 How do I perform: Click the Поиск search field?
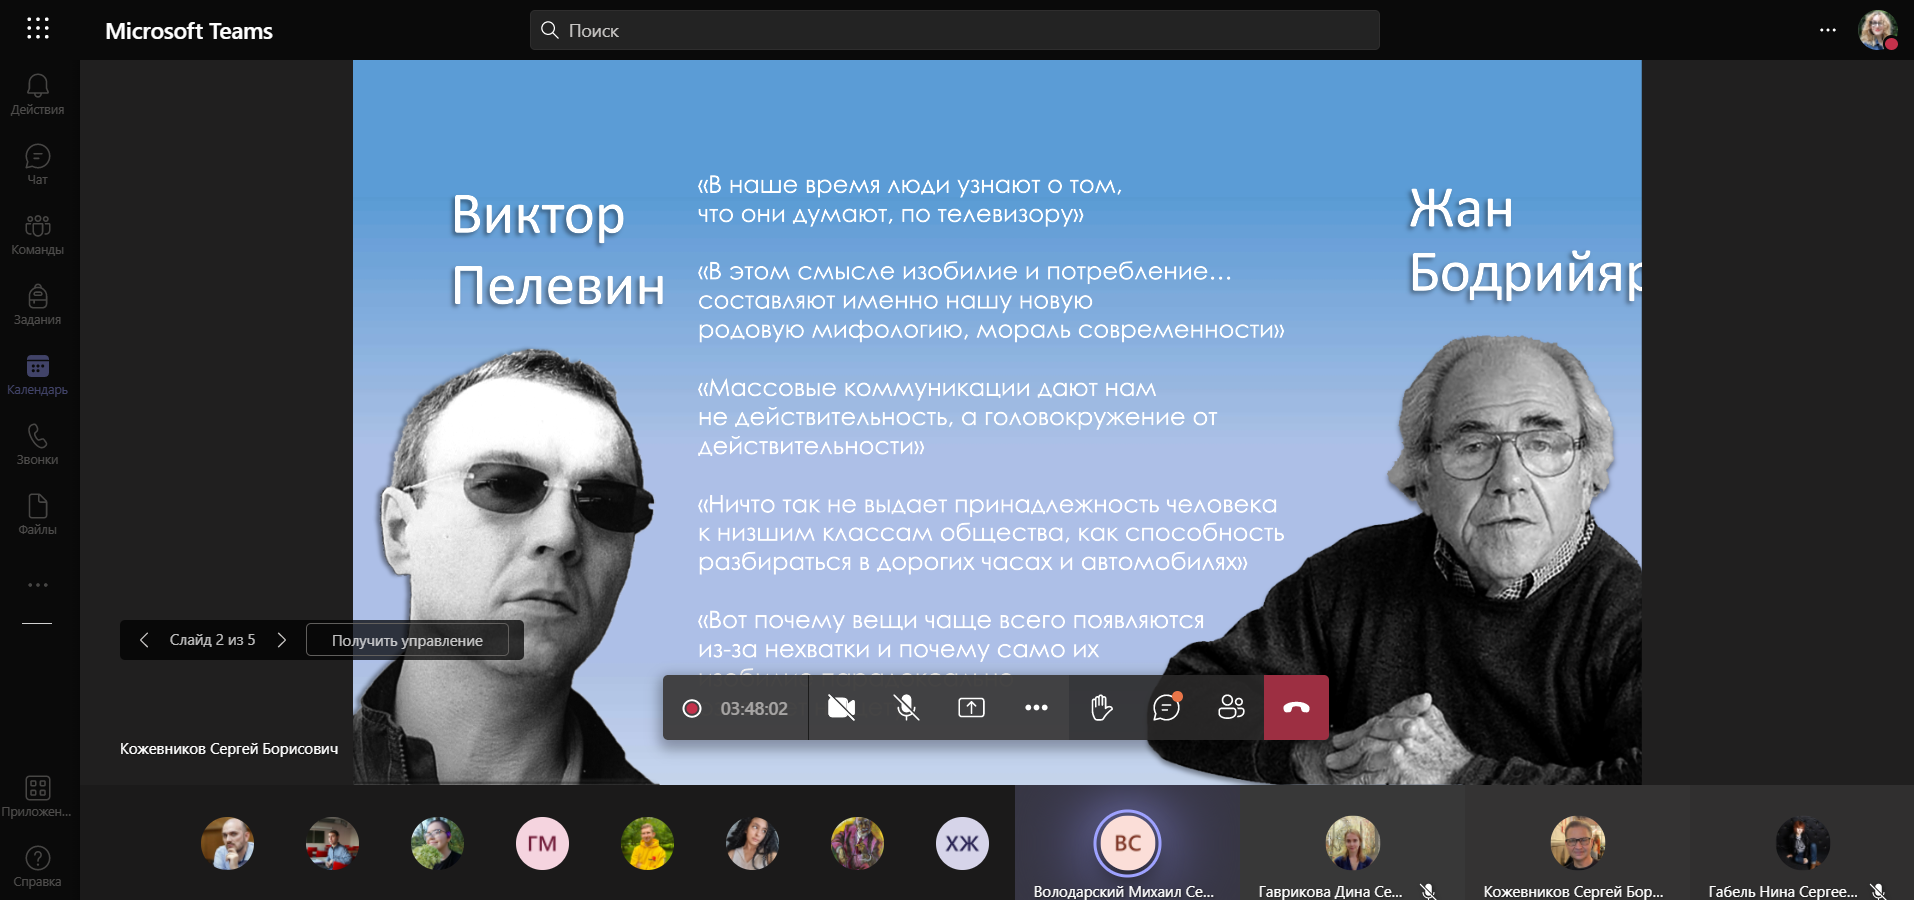point(955,30)
